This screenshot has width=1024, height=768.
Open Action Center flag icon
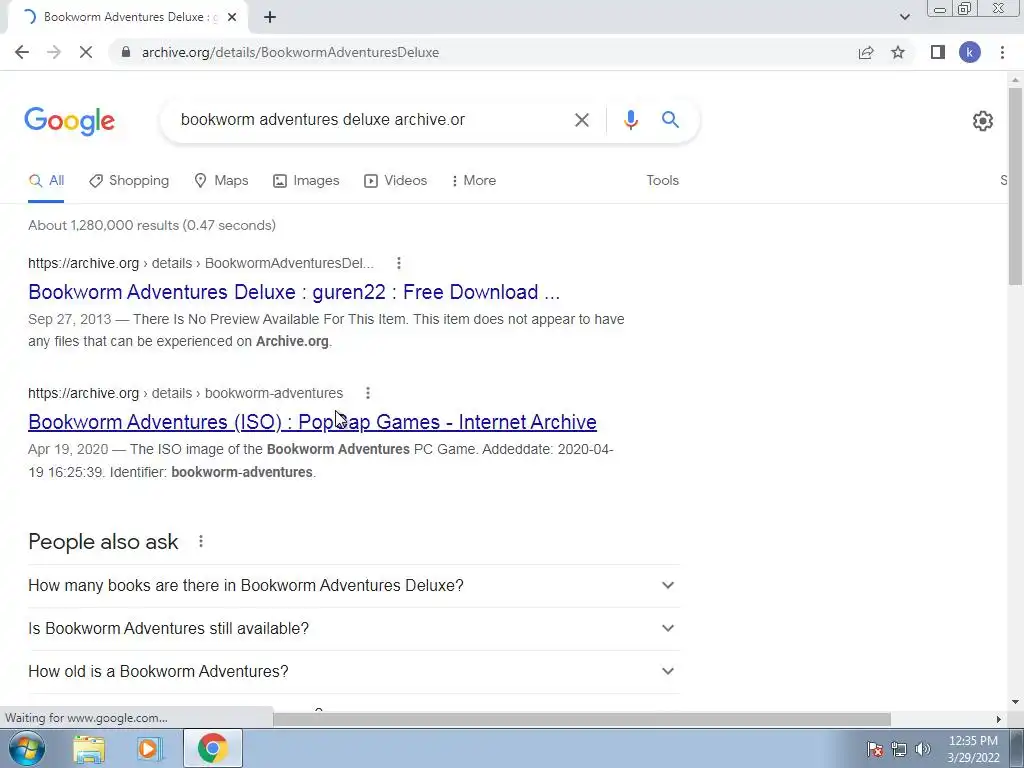point(875,749)
